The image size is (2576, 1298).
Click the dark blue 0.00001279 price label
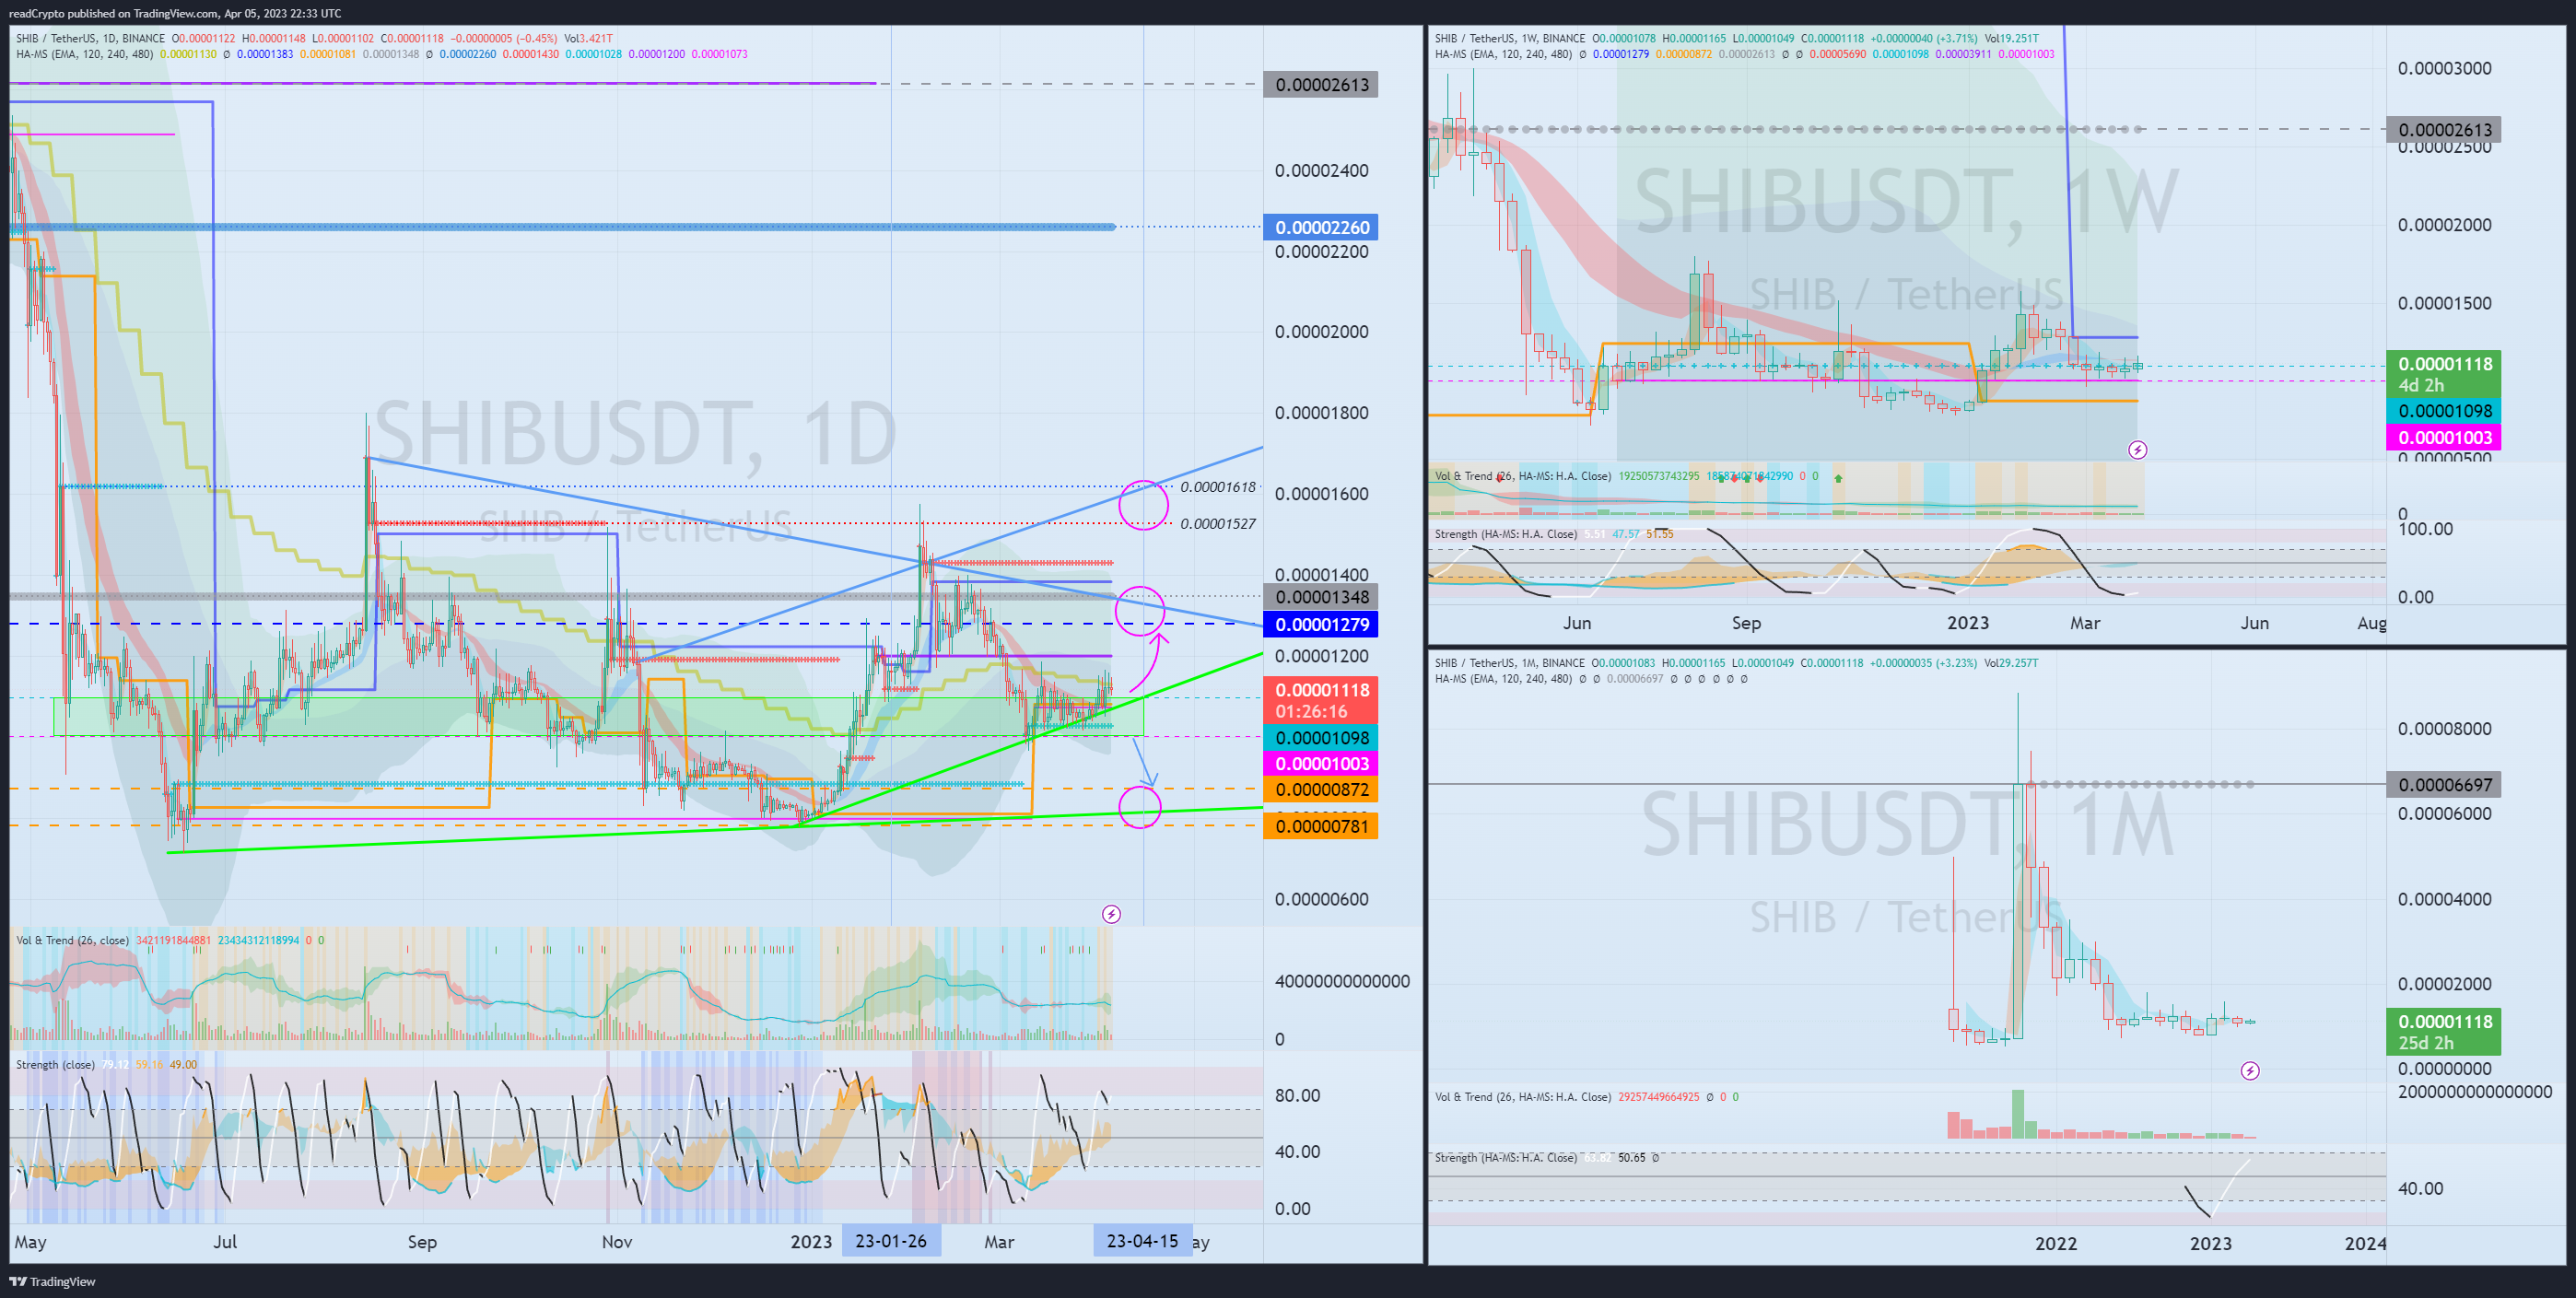point(1321,625)
